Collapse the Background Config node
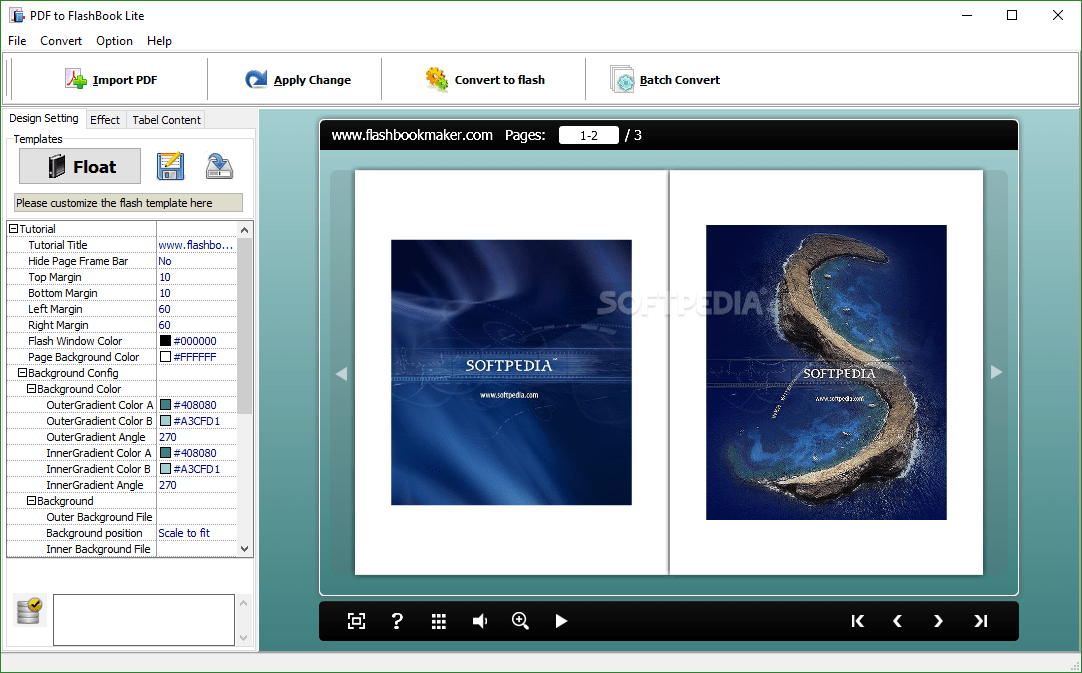 tap(22, 373)
